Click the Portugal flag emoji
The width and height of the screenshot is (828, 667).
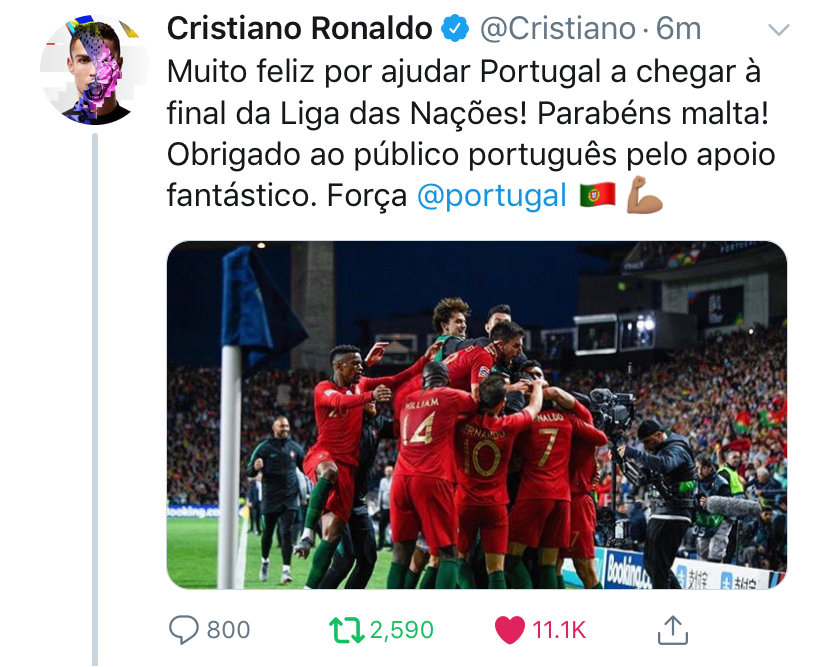pos(597,194)
